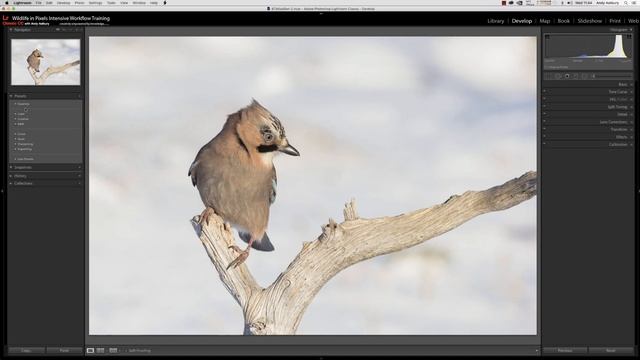Open the Apple menu
The image size is (640, 360).
point(7,3)
